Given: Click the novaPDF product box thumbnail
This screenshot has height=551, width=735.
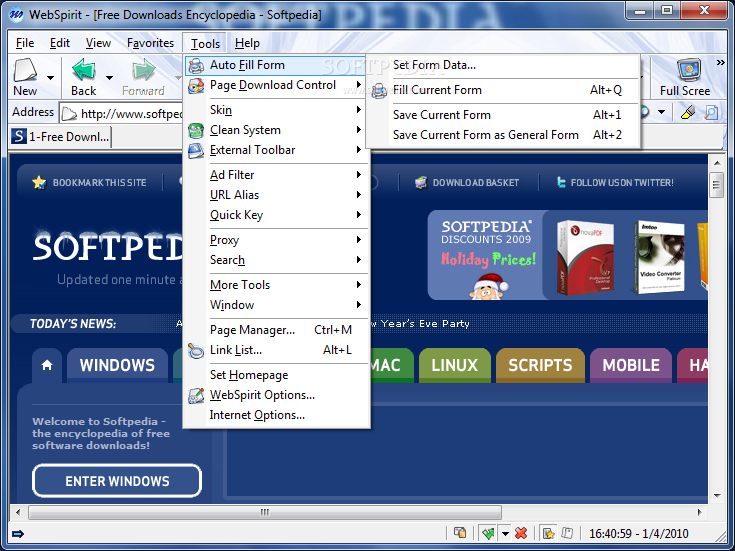Looking at the screenshot, I should pyautogui.click(x=585, y=257).
